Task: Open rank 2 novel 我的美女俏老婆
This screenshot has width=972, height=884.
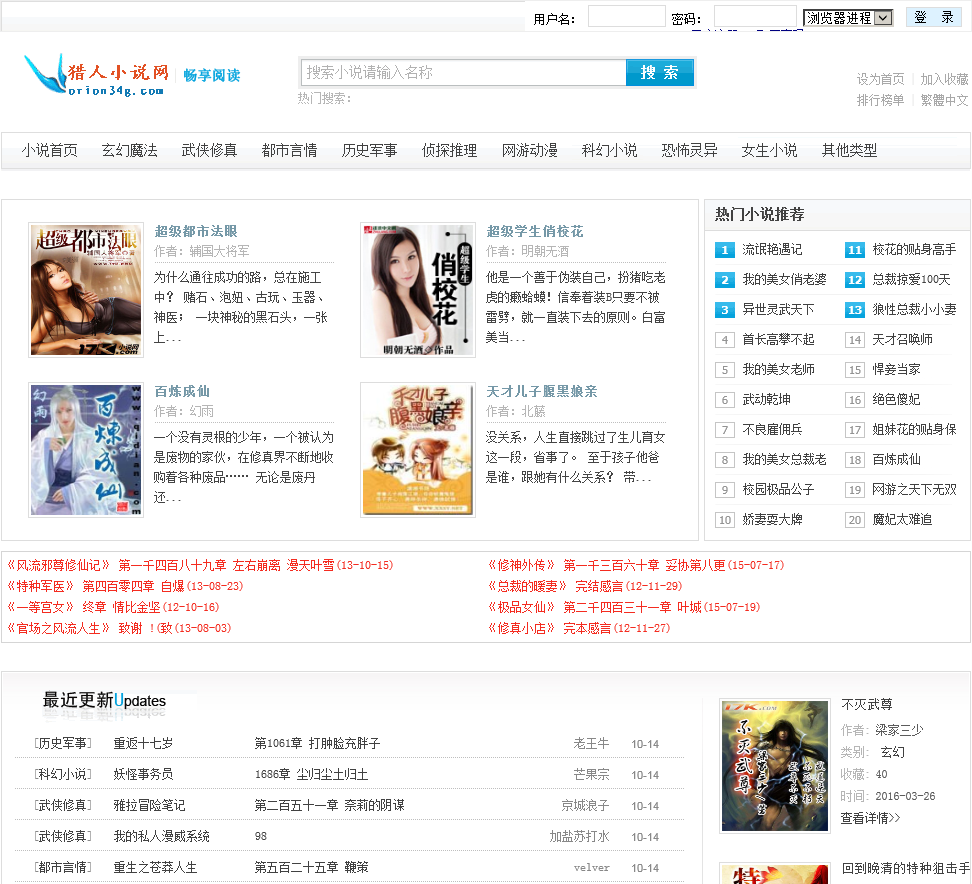Action: click(784, 280)
